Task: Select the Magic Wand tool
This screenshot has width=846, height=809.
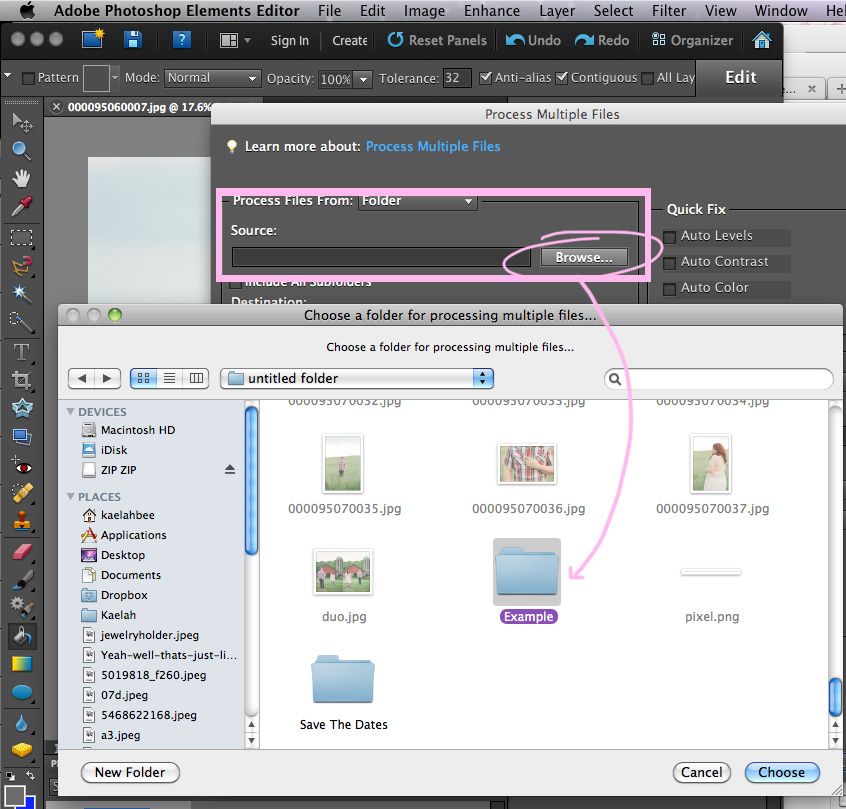Action: point(22,294)
